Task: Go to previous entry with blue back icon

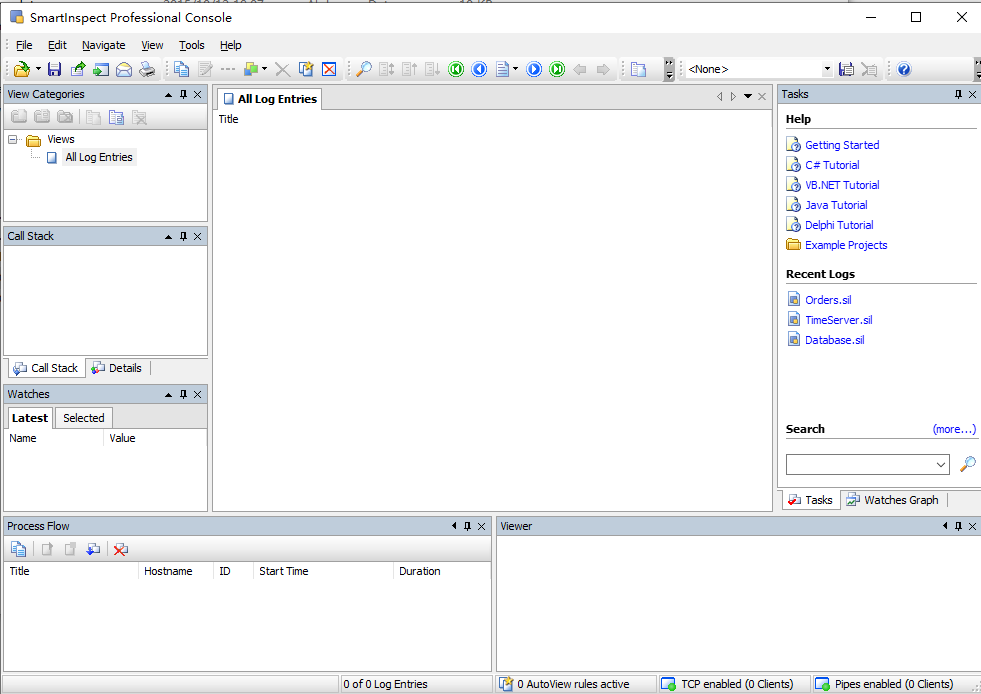Action: pos(479,69)
